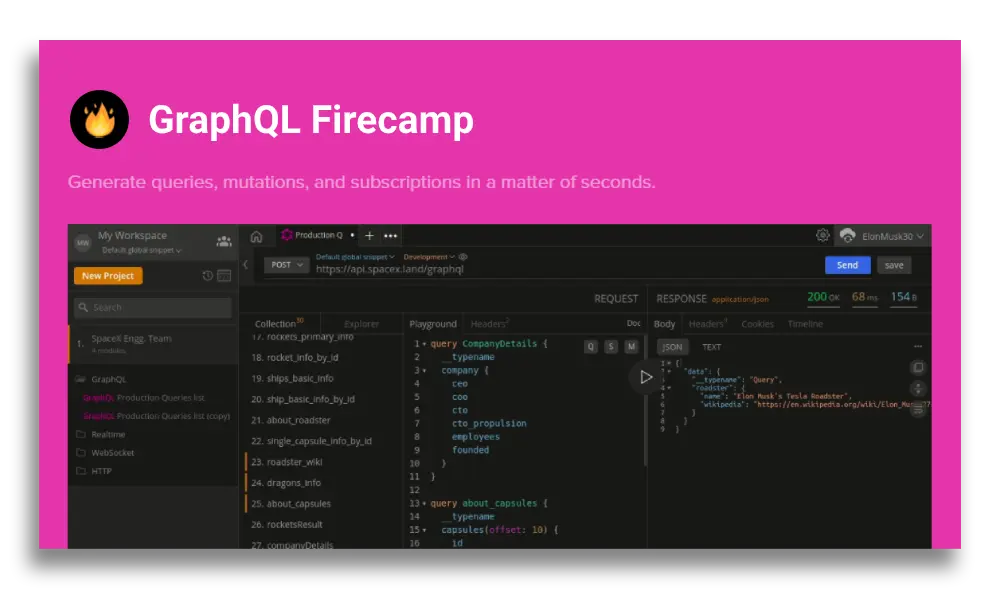Expand the workspace Default global snippet dropdown
Image resolution: width=1000 pixels, height=600 pixels.
[x=142, y=251]
